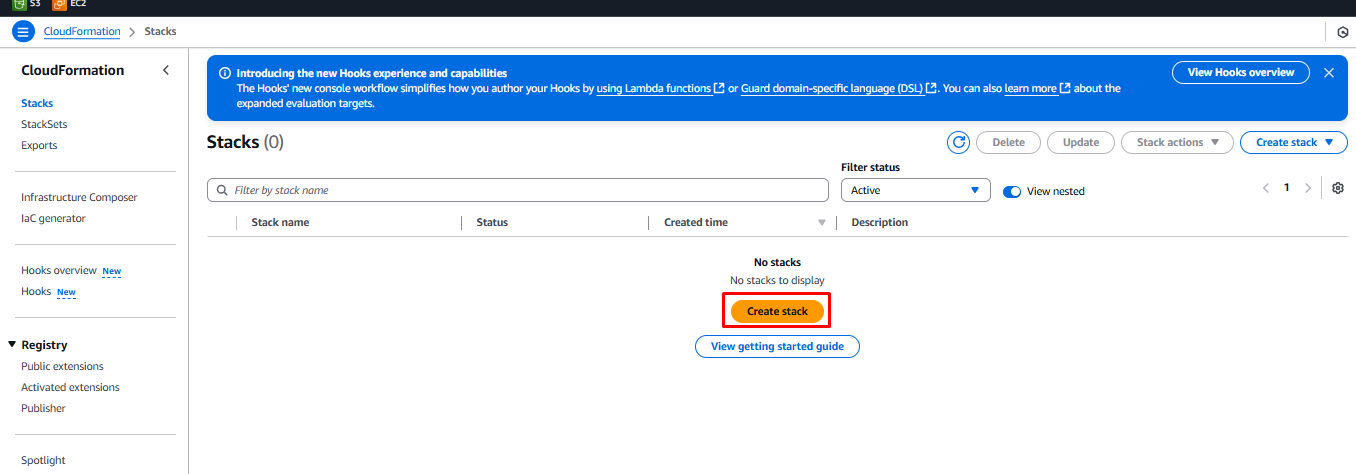Open table preferences gear icon

(x=1338, y=188)
